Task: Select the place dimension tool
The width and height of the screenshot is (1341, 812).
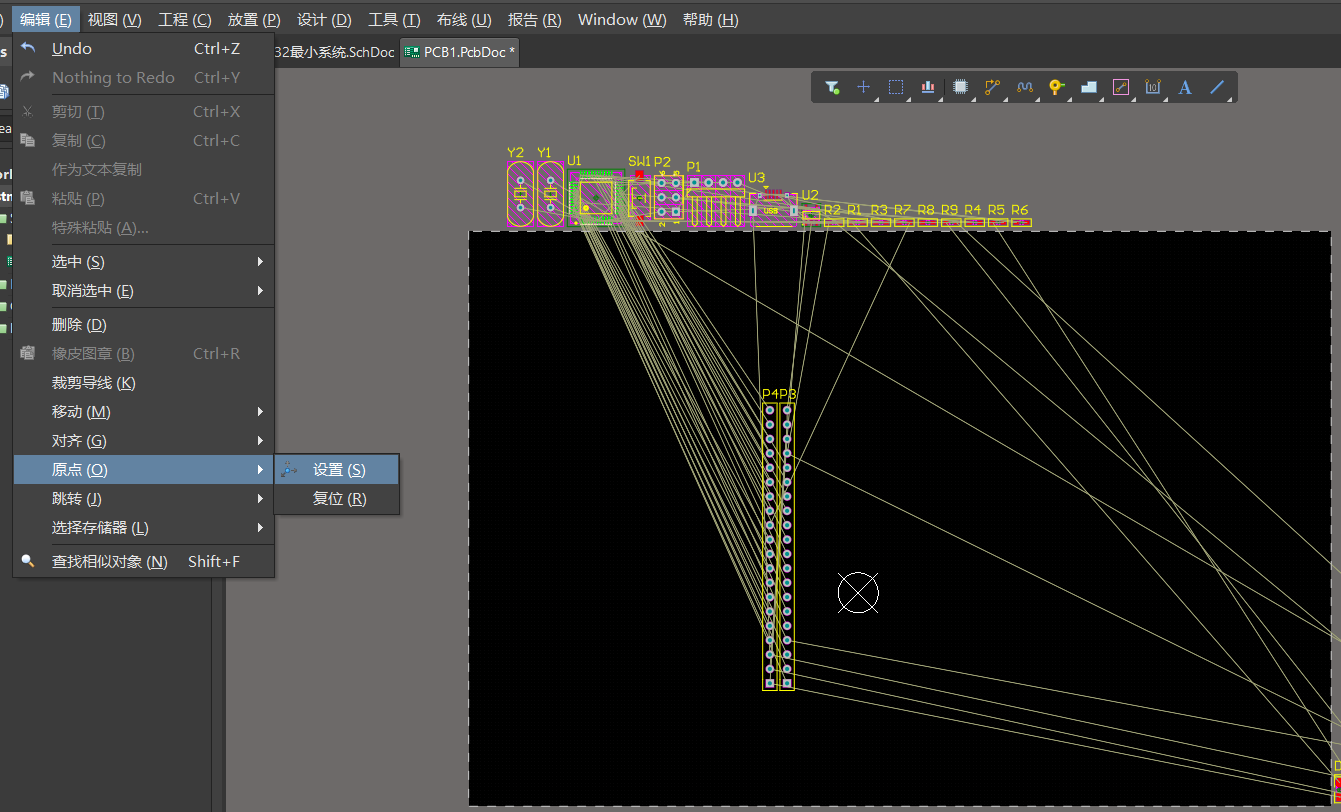Action: pos(1153,88)
